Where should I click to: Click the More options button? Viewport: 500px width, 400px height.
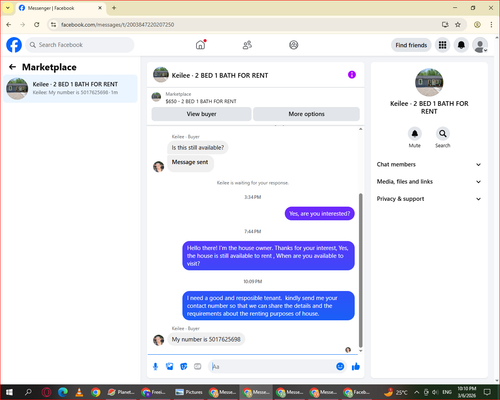tap(306, 114)
